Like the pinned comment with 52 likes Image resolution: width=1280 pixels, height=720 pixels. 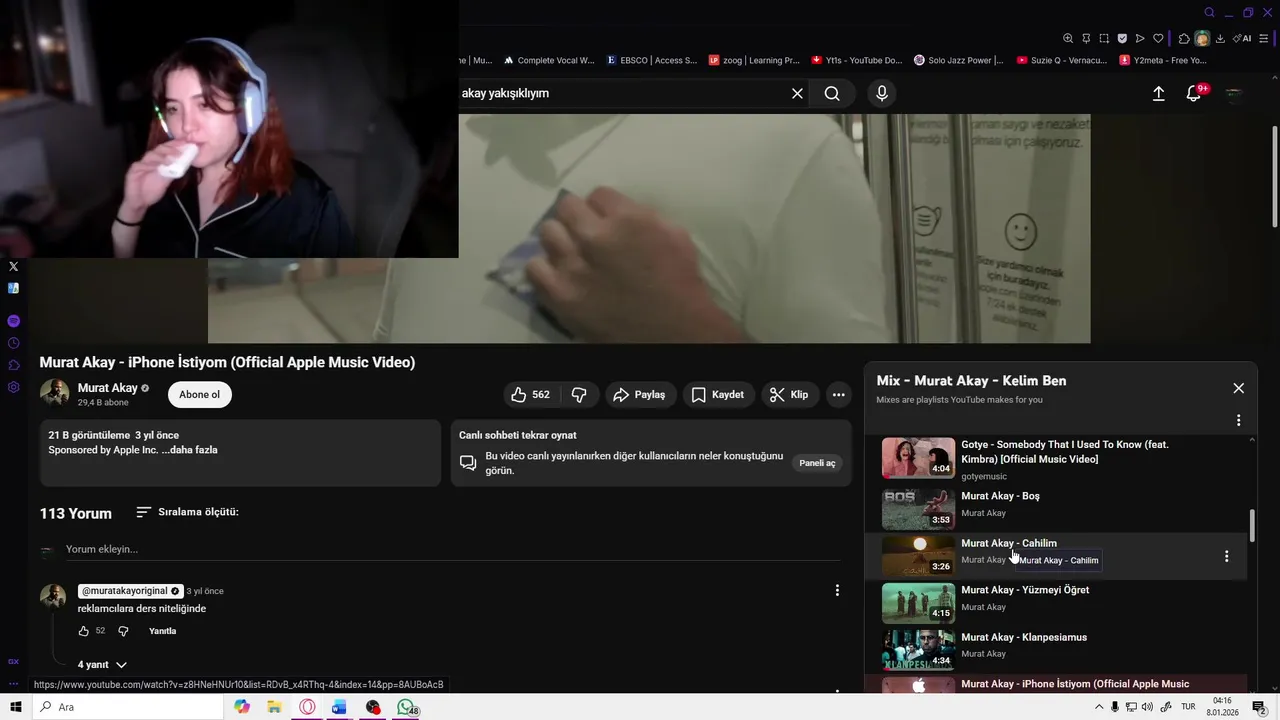point(84,631)
